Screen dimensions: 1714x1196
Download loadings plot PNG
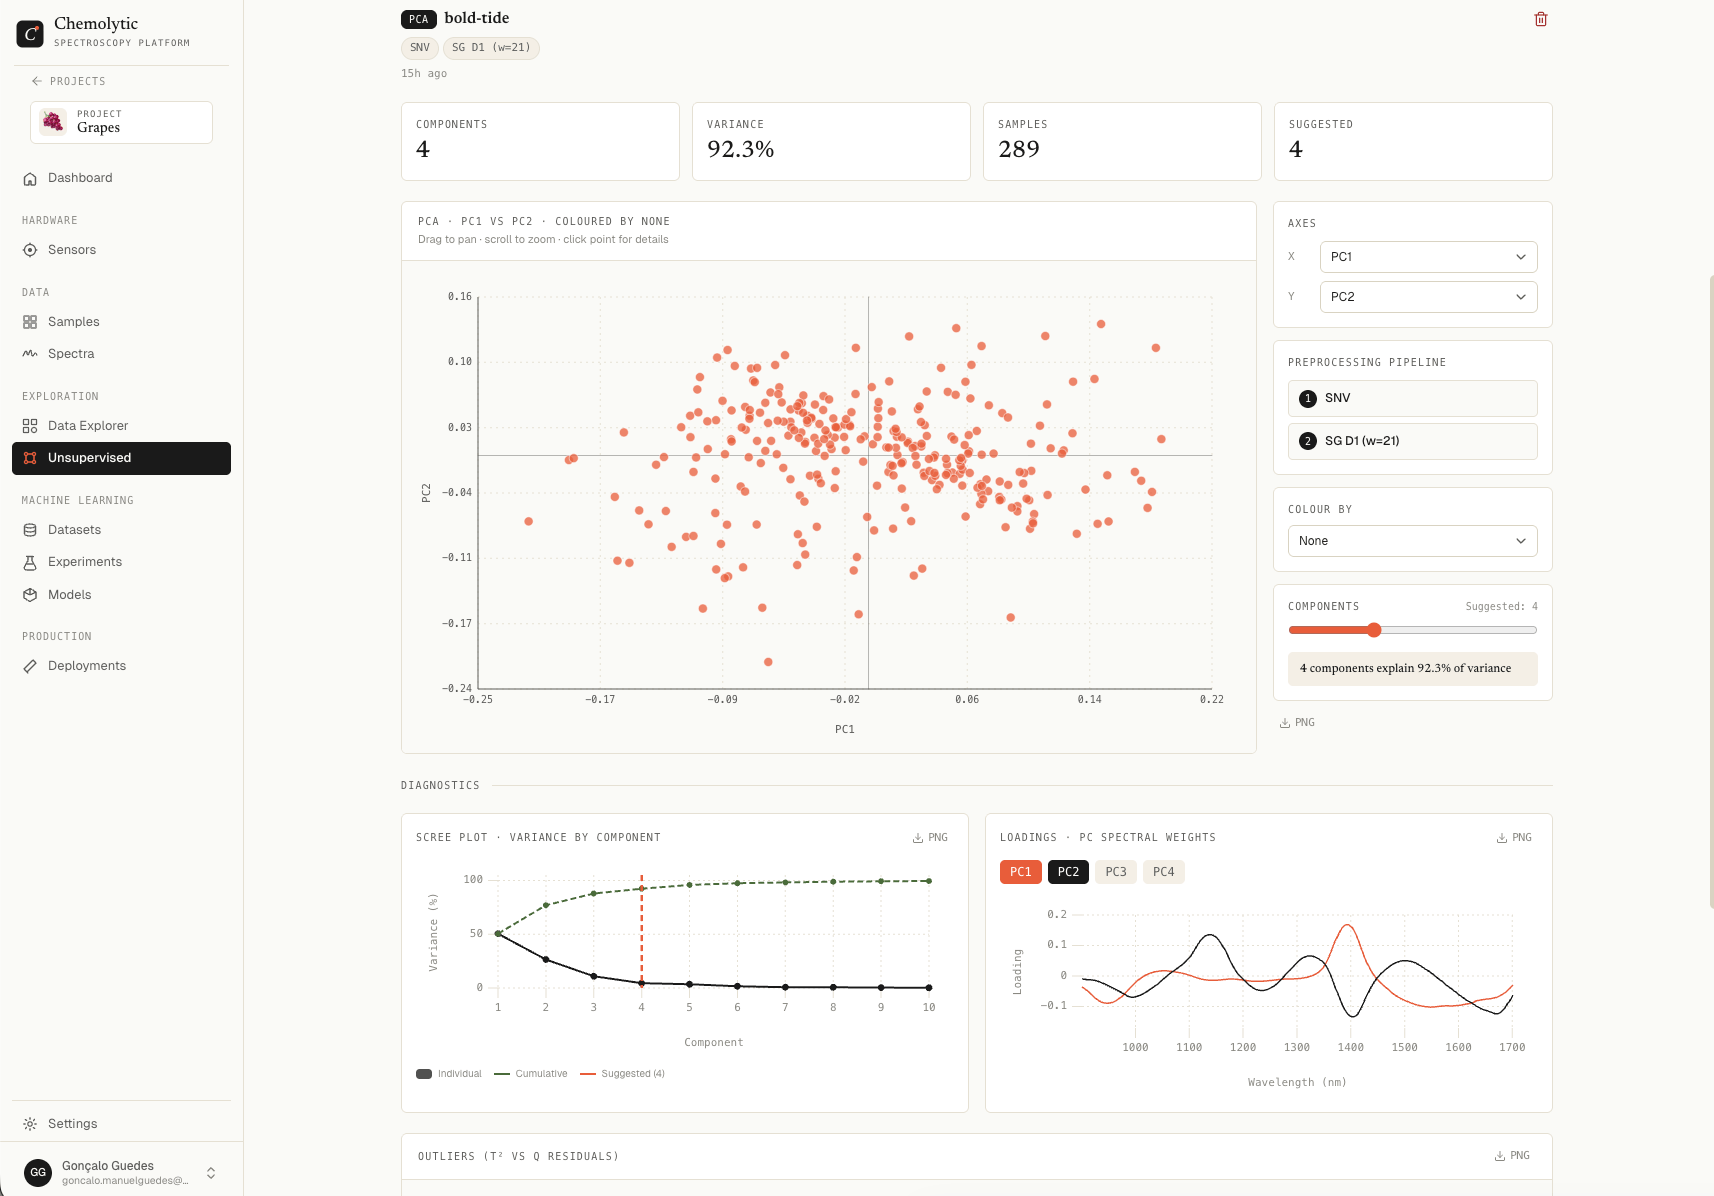click(x=1514, y=838)
